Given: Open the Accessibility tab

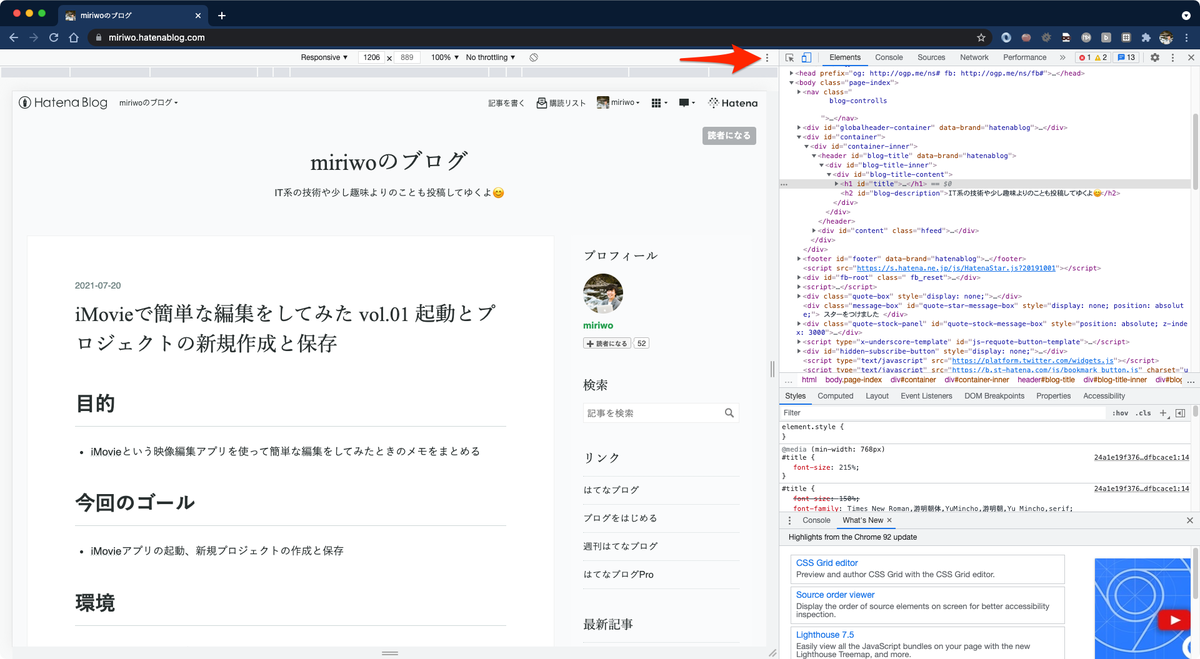Looking at the screenshot, I should pyautogui.click(x=1104, y=396).
